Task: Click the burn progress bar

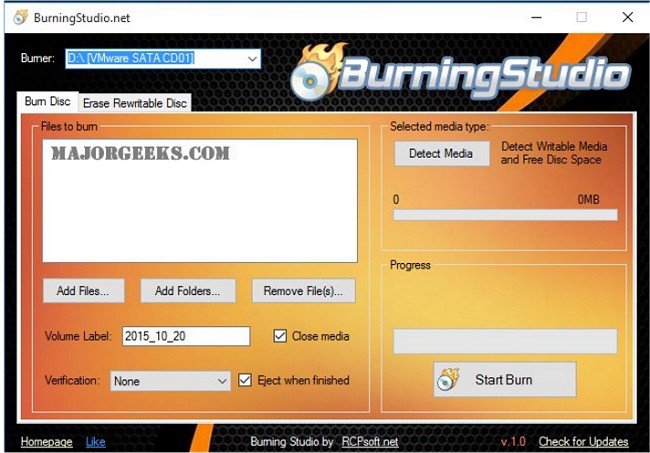Action: 505,341
